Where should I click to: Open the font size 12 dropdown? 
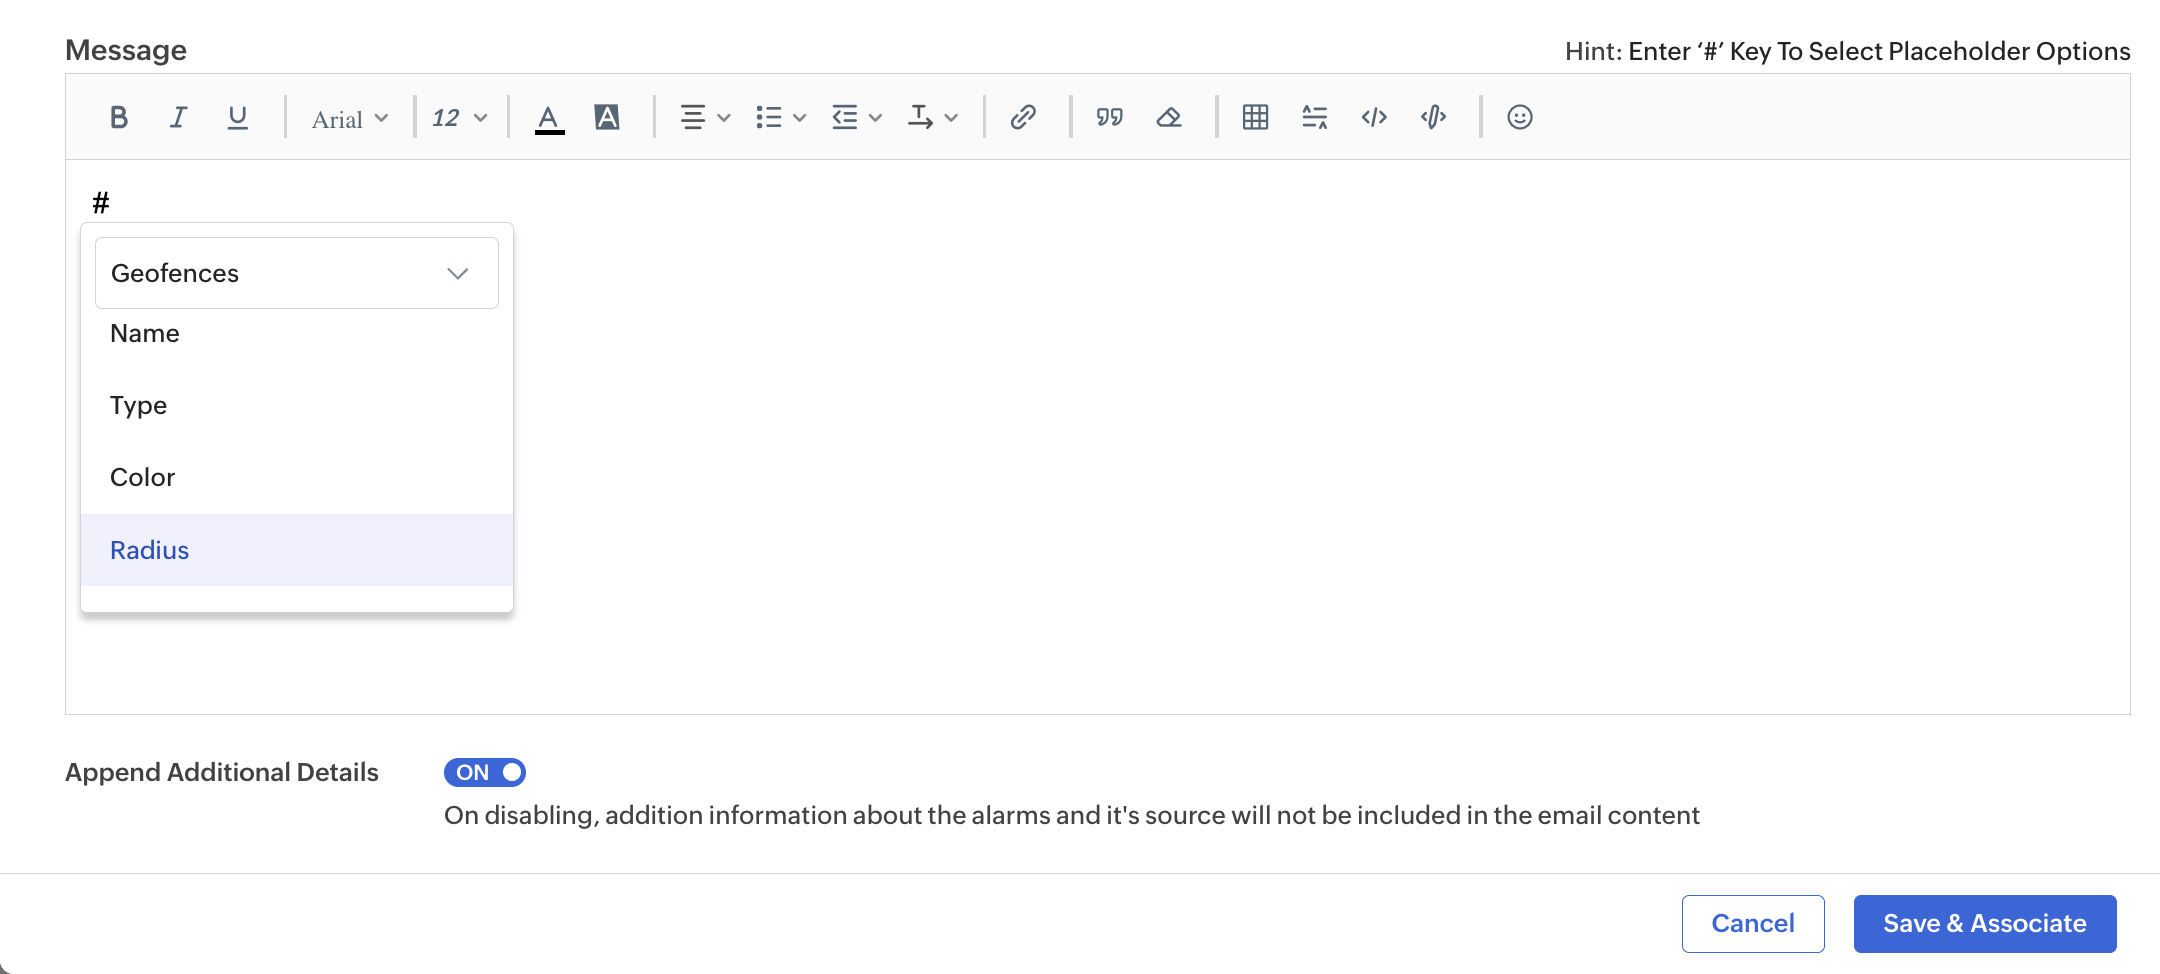460,118
